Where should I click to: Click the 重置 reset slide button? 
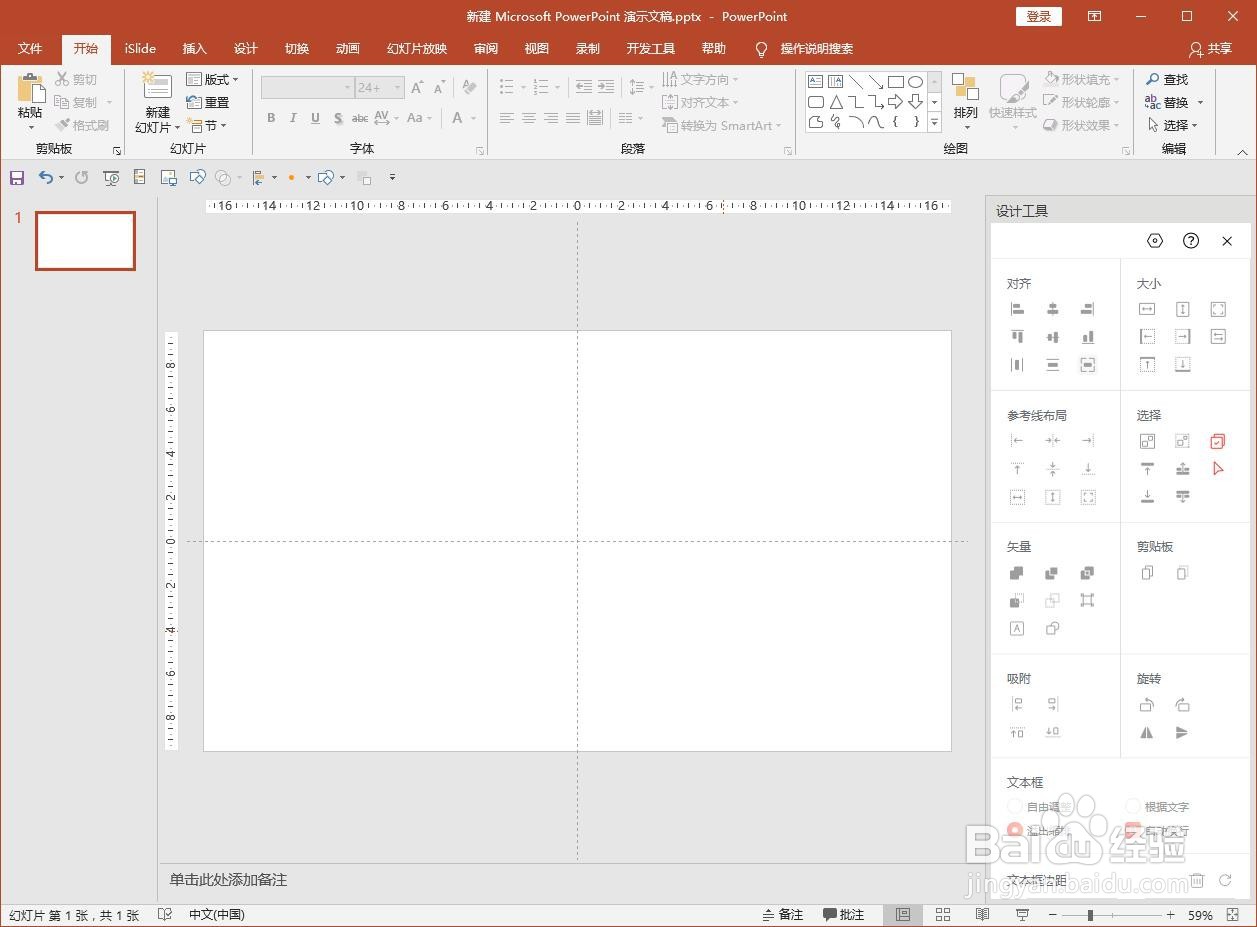tap(208, 102)
